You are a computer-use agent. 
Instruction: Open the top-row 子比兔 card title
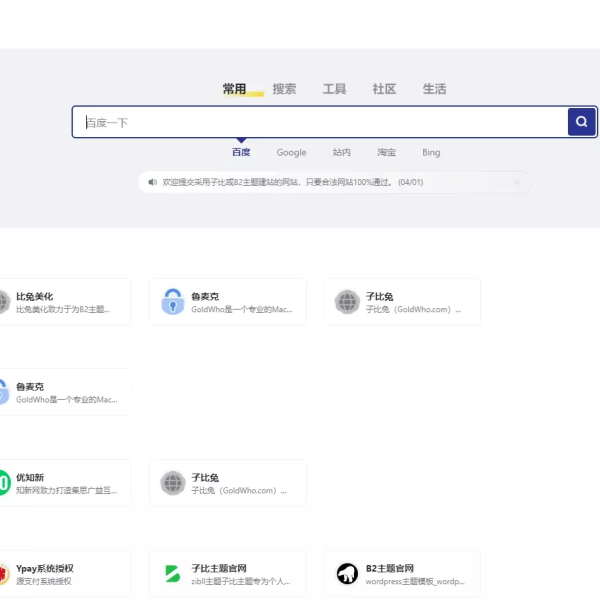[x=380, y=297]
